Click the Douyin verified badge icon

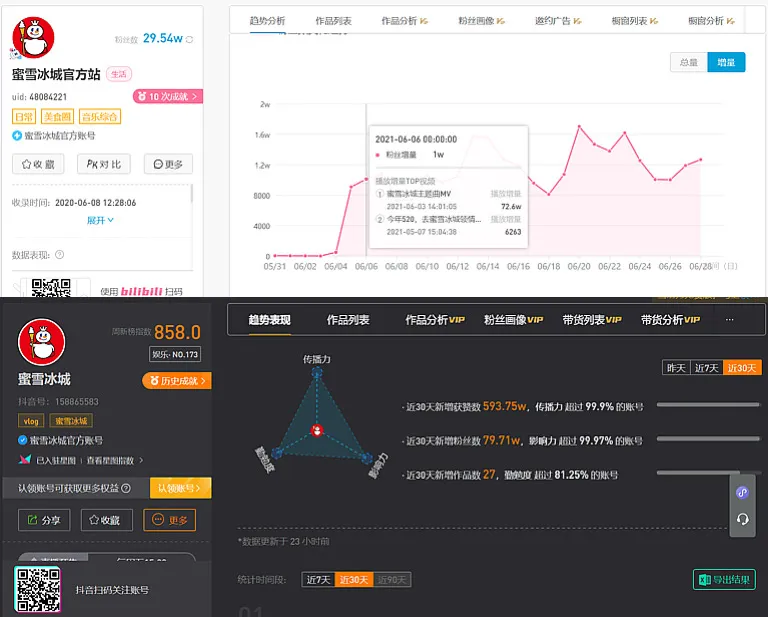point(22,440)
